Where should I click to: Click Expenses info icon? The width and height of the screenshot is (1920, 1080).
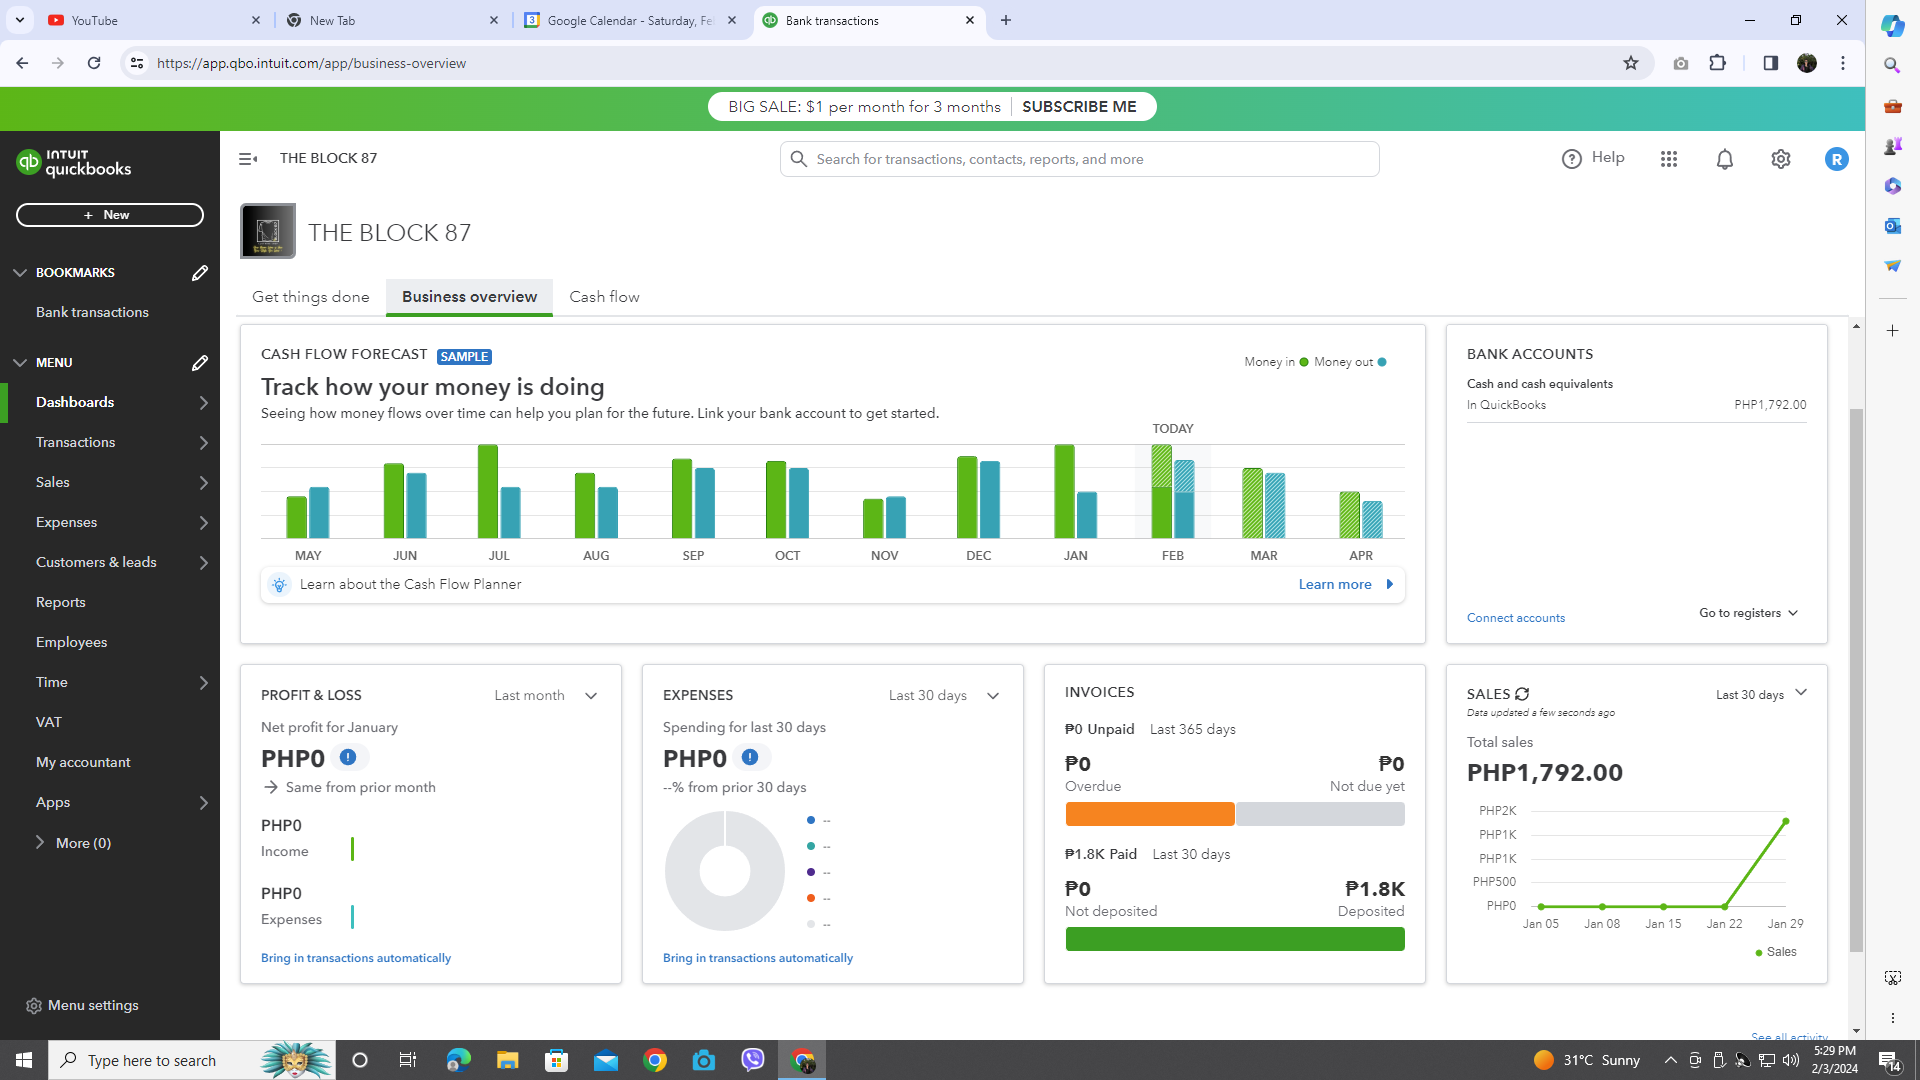[x=750, y=758]
